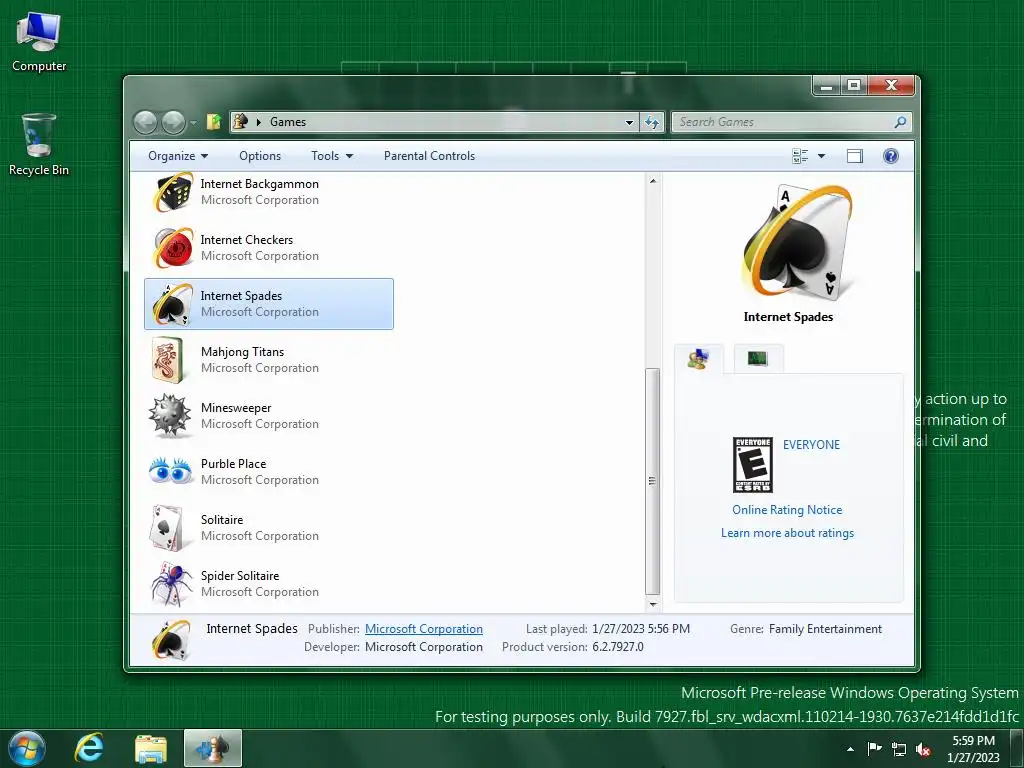Expand the address breadcrumb arrow before Games
The height and width of the screenshot is (768, 1024).
[x=259, y=122]
